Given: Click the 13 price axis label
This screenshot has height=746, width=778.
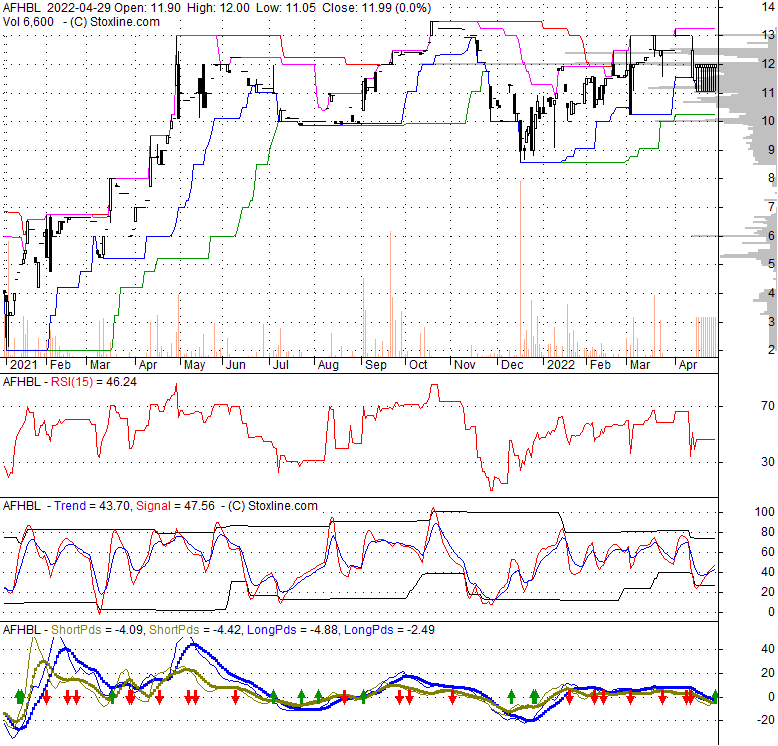Looking at the screenshot, I should [x=768, y=35].
